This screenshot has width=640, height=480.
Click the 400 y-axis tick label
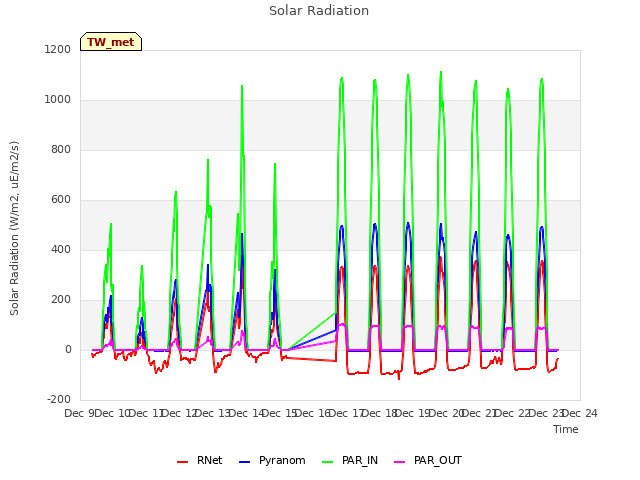coord(61,249)
